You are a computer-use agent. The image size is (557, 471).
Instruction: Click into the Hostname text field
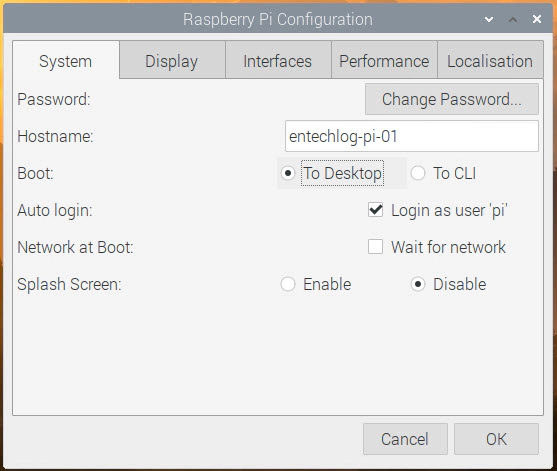(x=412, y=136)
